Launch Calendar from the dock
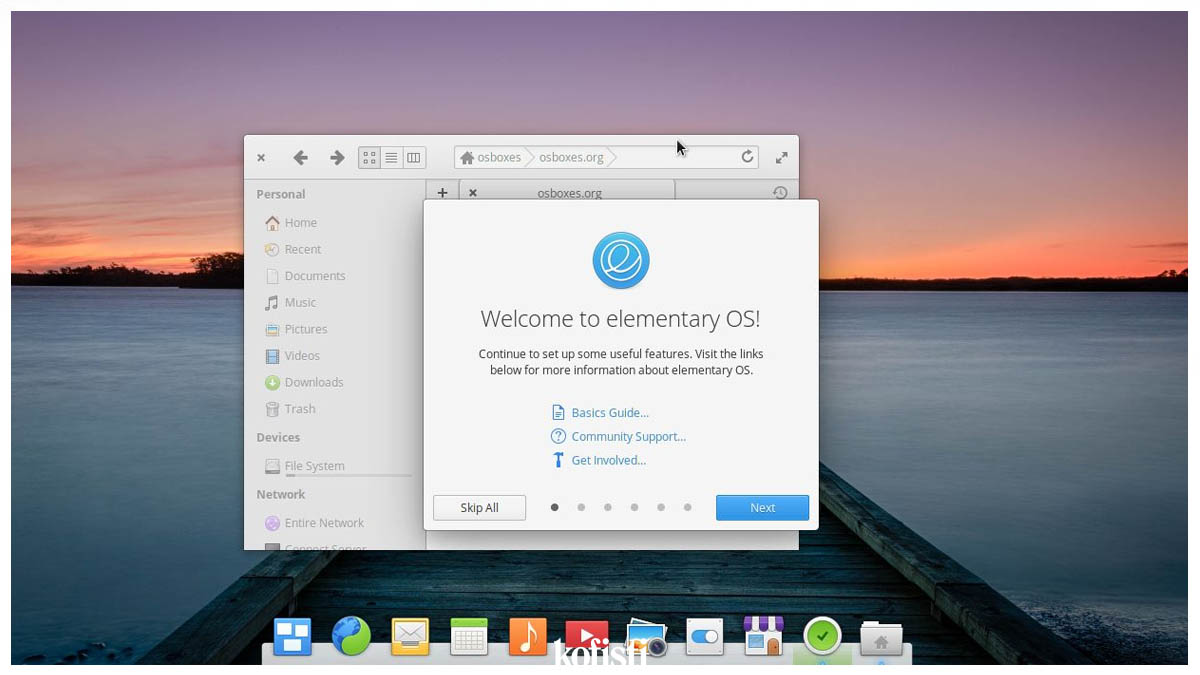 tap(469, 636)
